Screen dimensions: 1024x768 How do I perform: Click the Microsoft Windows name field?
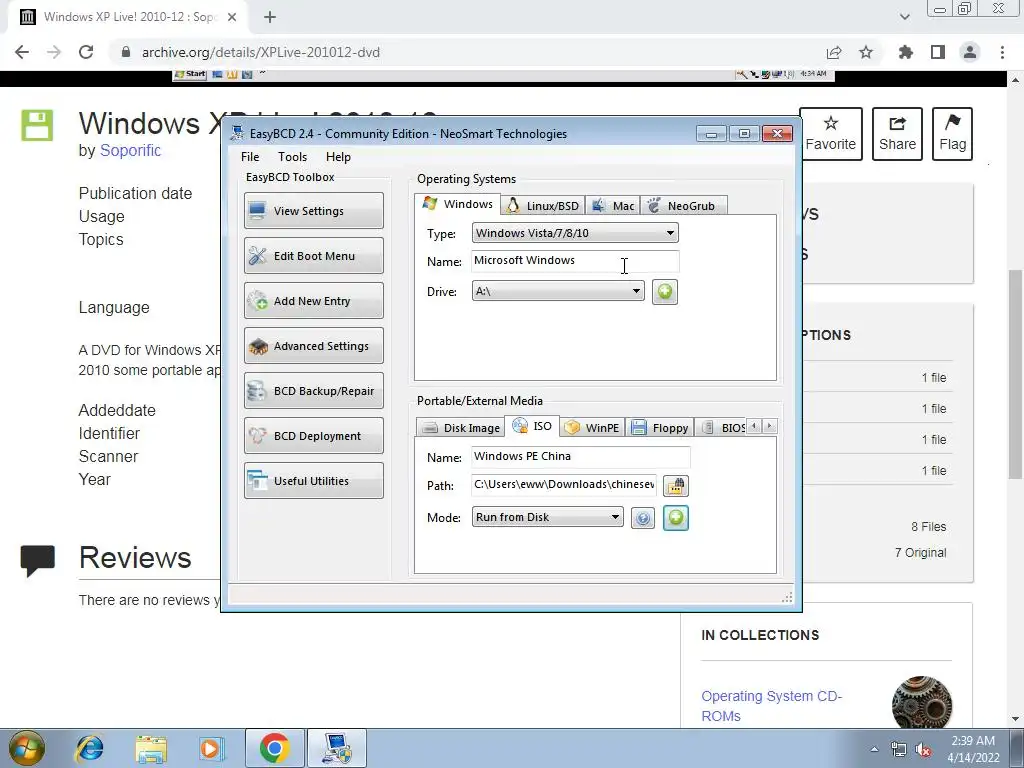tap(575, 261)
